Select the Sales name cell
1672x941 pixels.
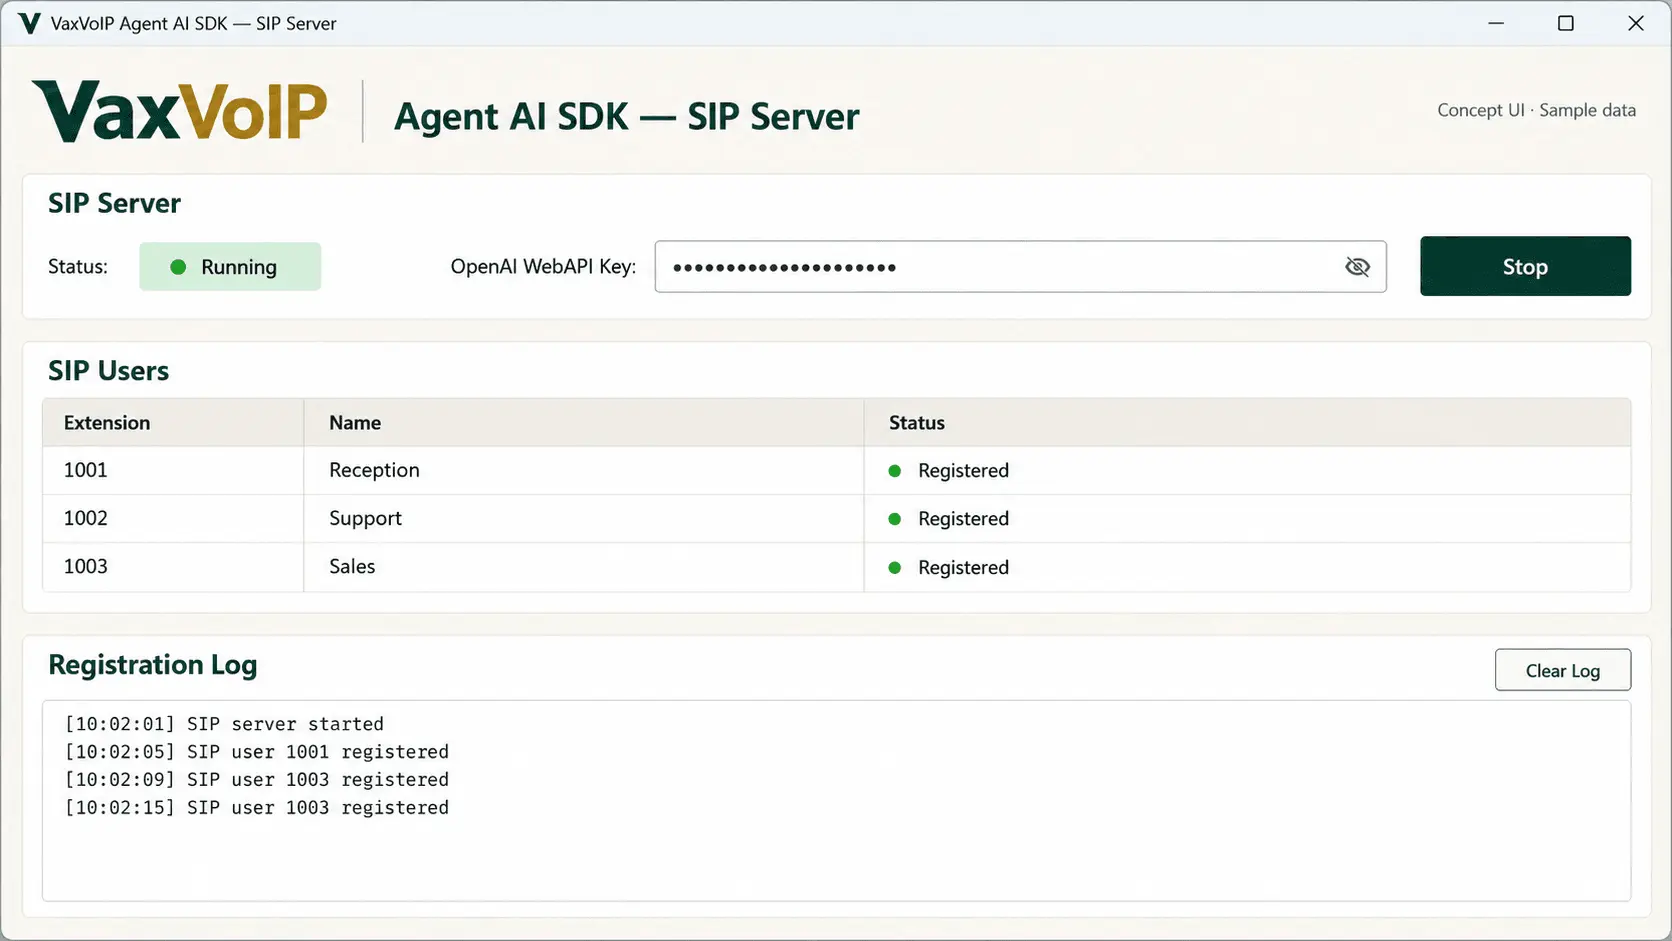click(583, 567)
